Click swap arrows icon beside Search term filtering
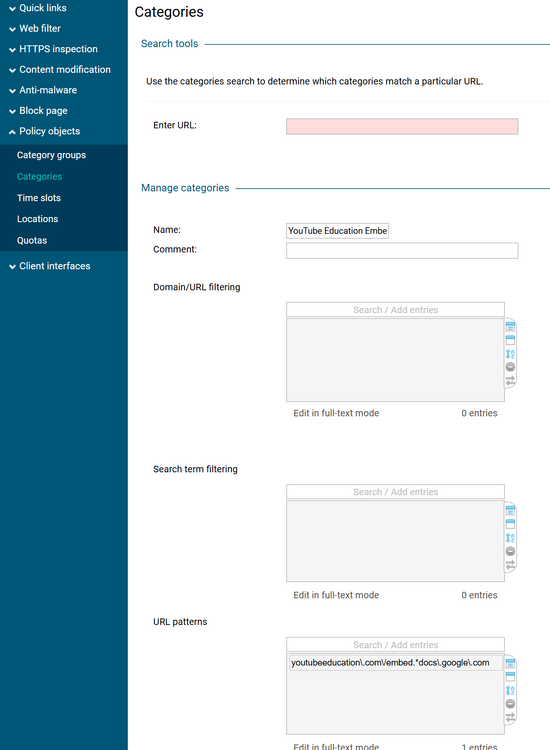The height and width of the screenshot is (750, 550). (510, 565)
